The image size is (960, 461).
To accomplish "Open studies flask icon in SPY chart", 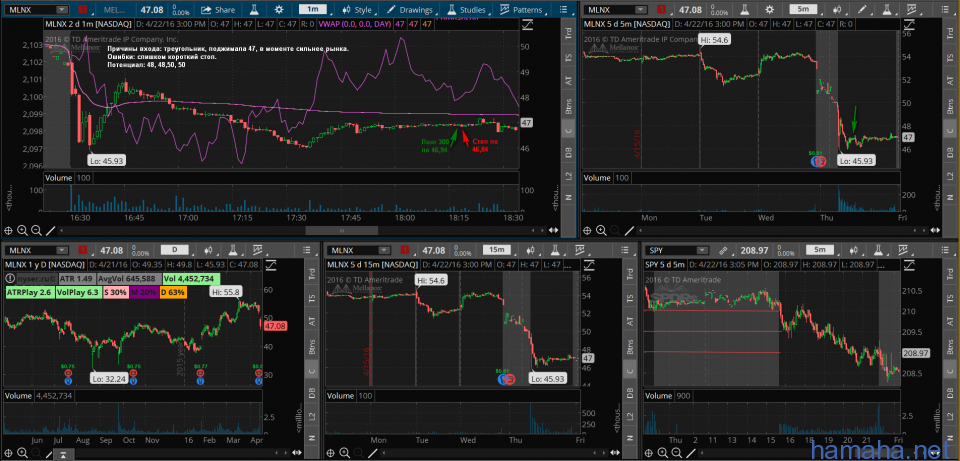I will (878, 250).
